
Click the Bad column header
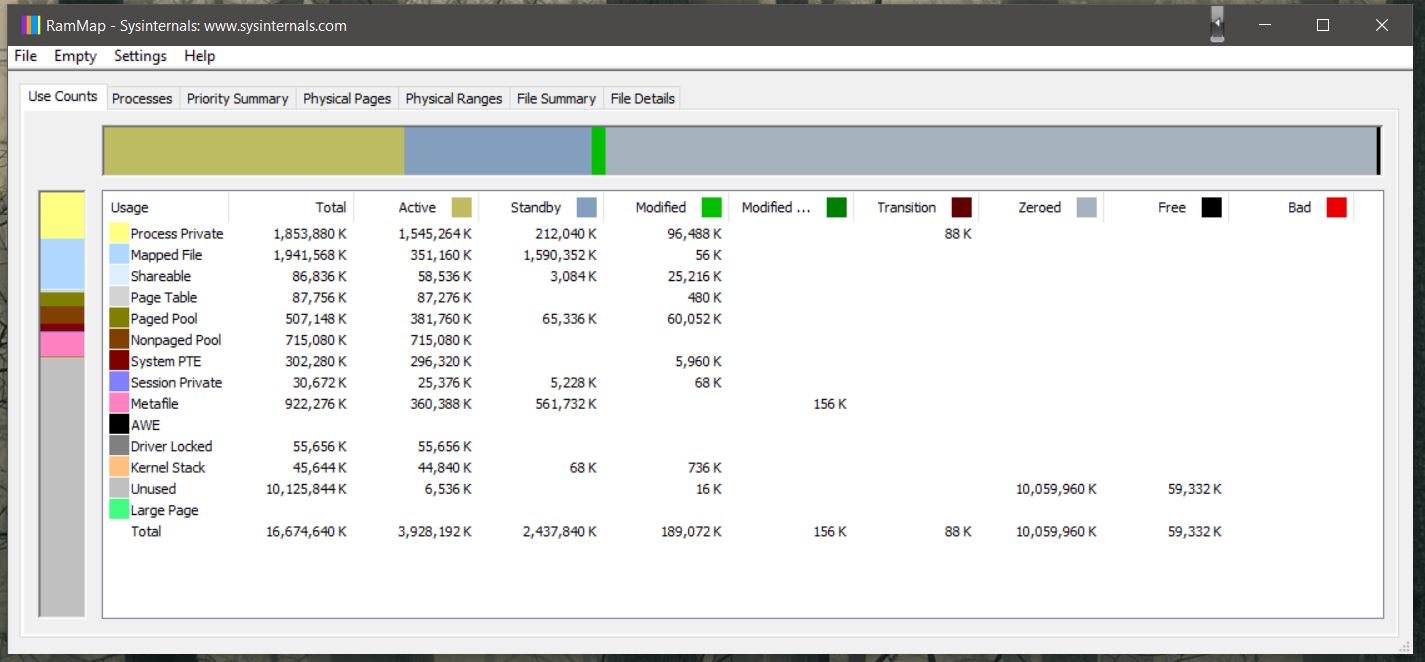[1291, 207]
